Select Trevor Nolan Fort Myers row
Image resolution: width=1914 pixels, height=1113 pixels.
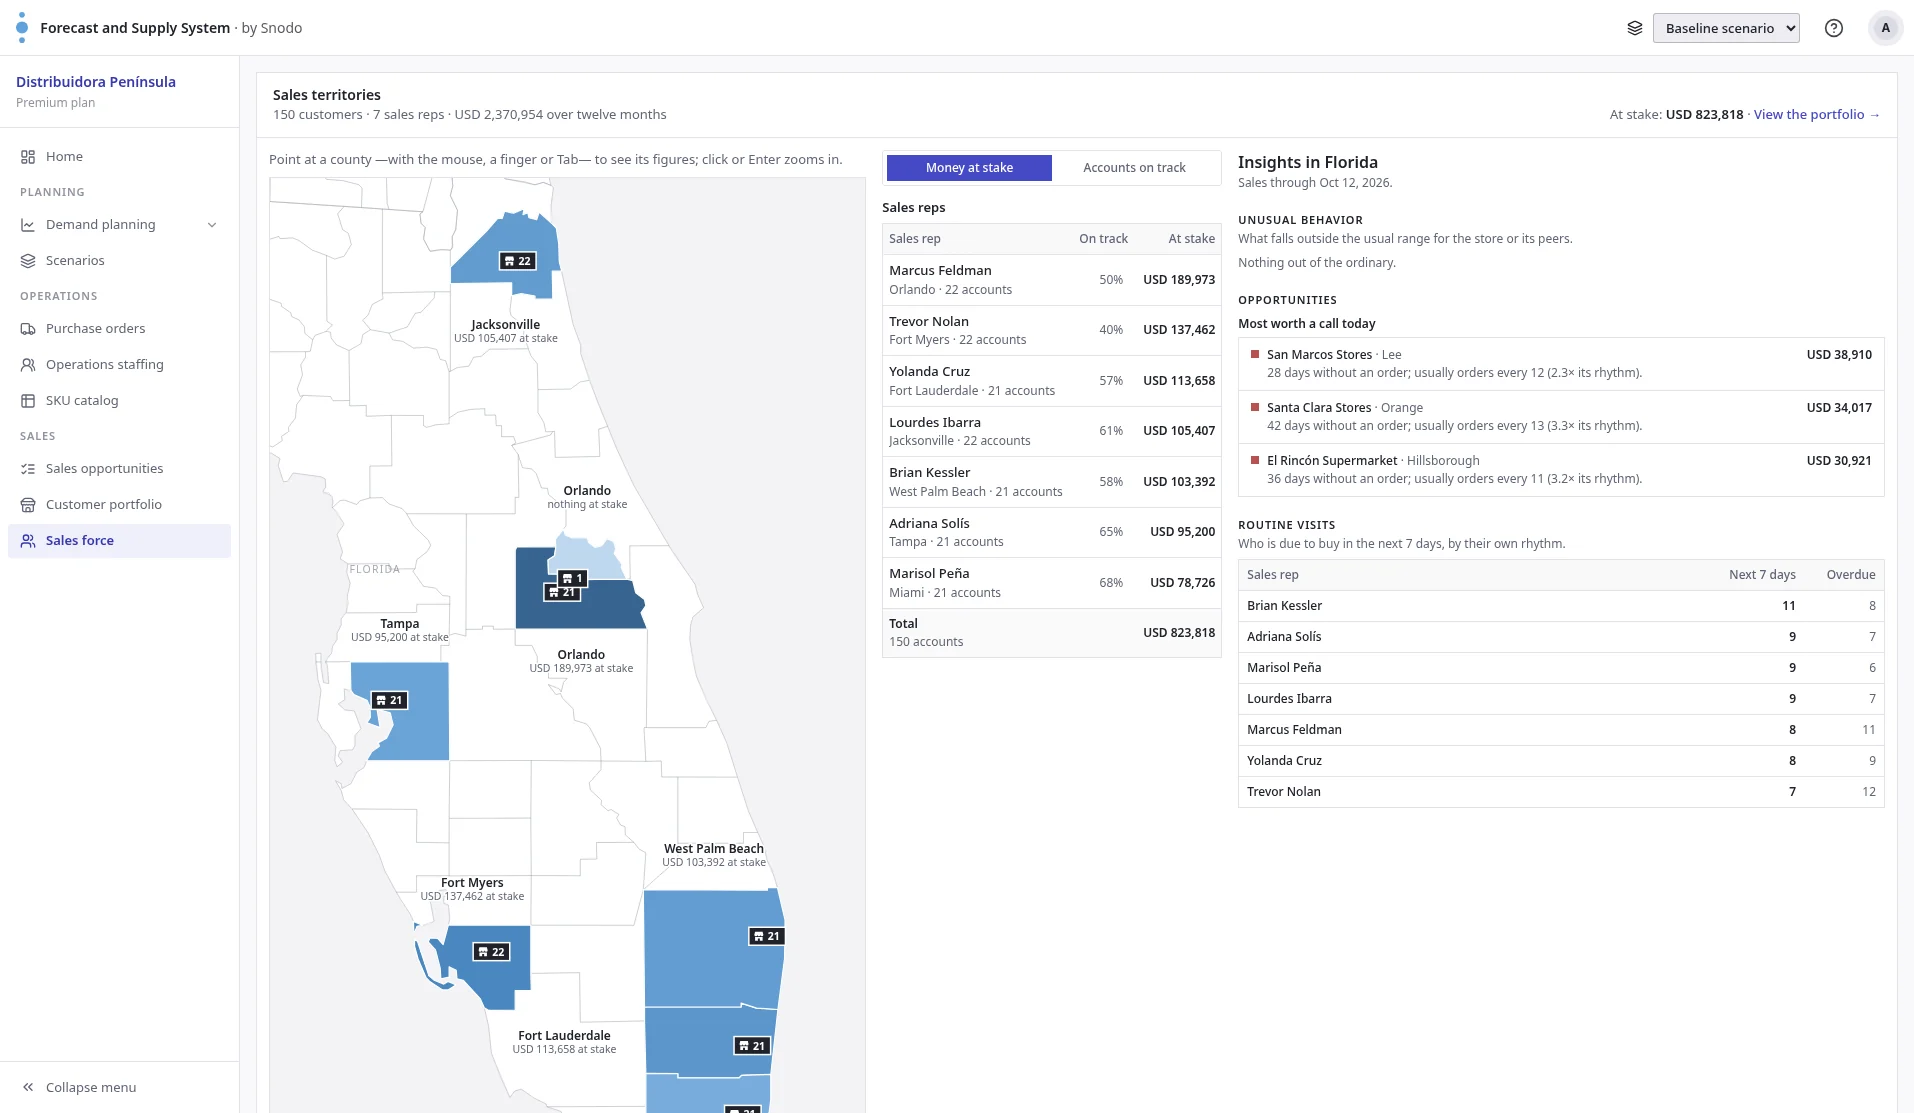[1051, 330]
